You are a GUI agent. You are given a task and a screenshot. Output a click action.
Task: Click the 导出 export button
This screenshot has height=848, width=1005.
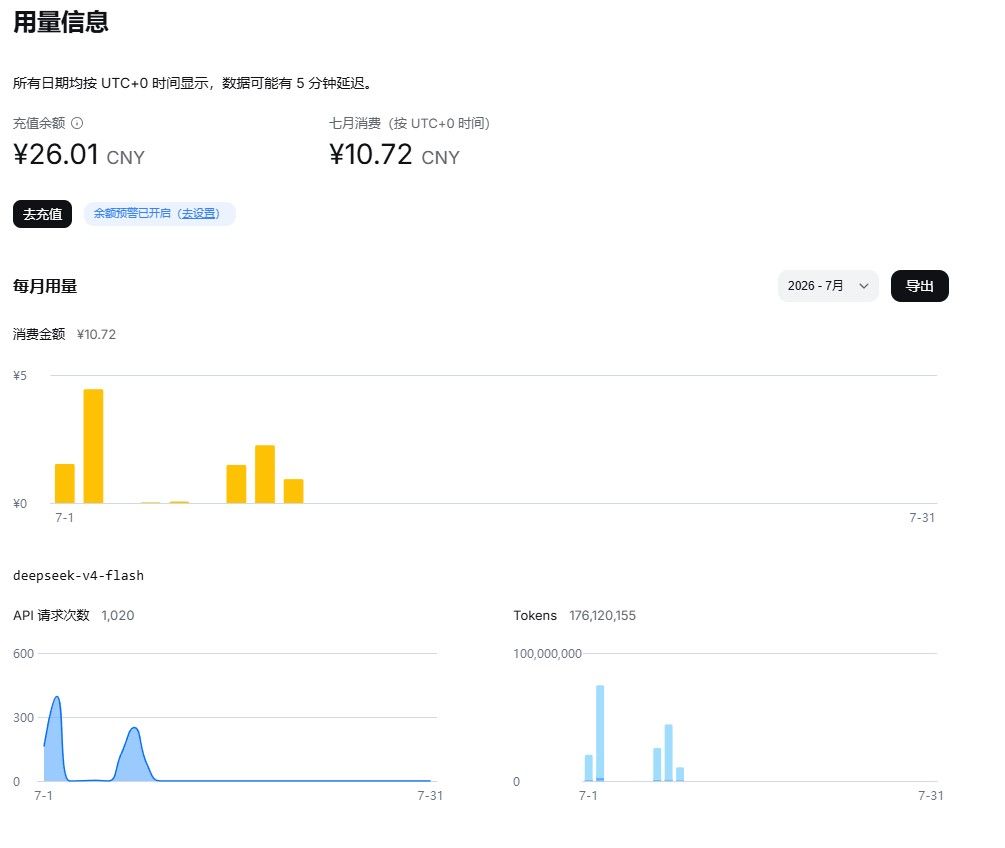920,286
